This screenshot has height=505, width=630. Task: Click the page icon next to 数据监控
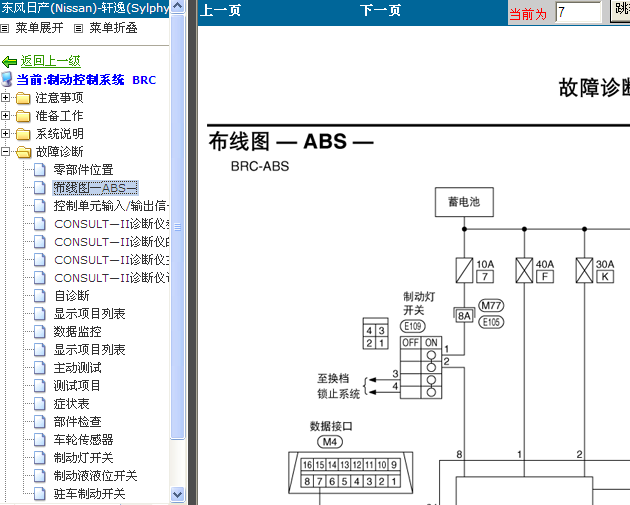point(39,331)
